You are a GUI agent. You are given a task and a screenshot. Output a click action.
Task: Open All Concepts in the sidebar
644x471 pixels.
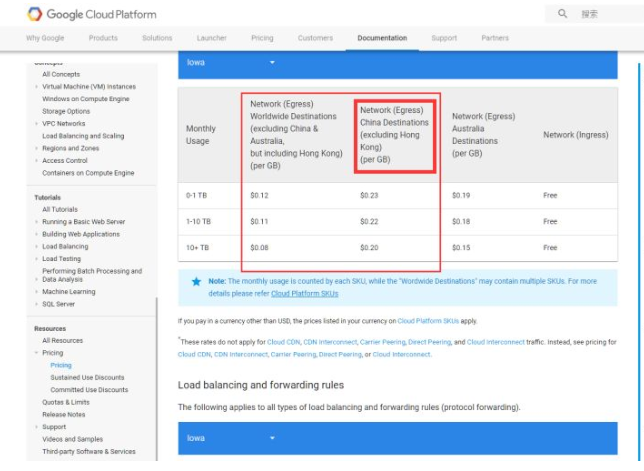click(61, 74)
